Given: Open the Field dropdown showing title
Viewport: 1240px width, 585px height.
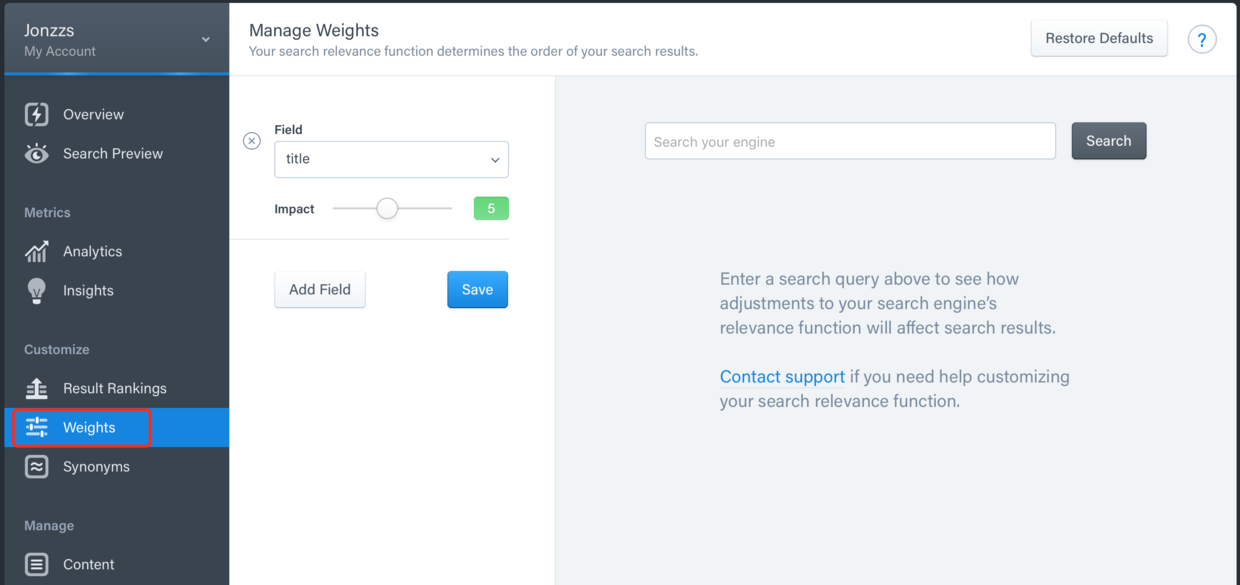Looking at the screenshot, I should (391, 160).
